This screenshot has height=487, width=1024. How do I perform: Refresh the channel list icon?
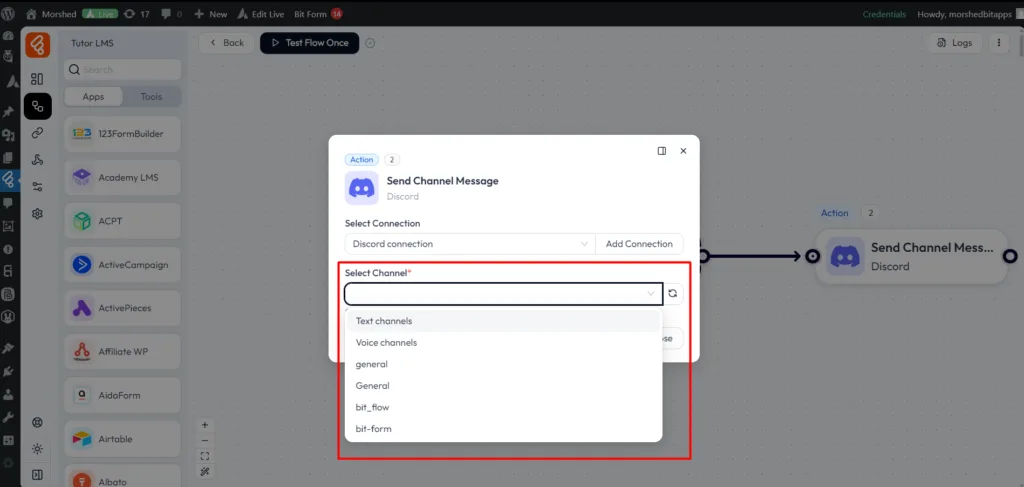673,294
